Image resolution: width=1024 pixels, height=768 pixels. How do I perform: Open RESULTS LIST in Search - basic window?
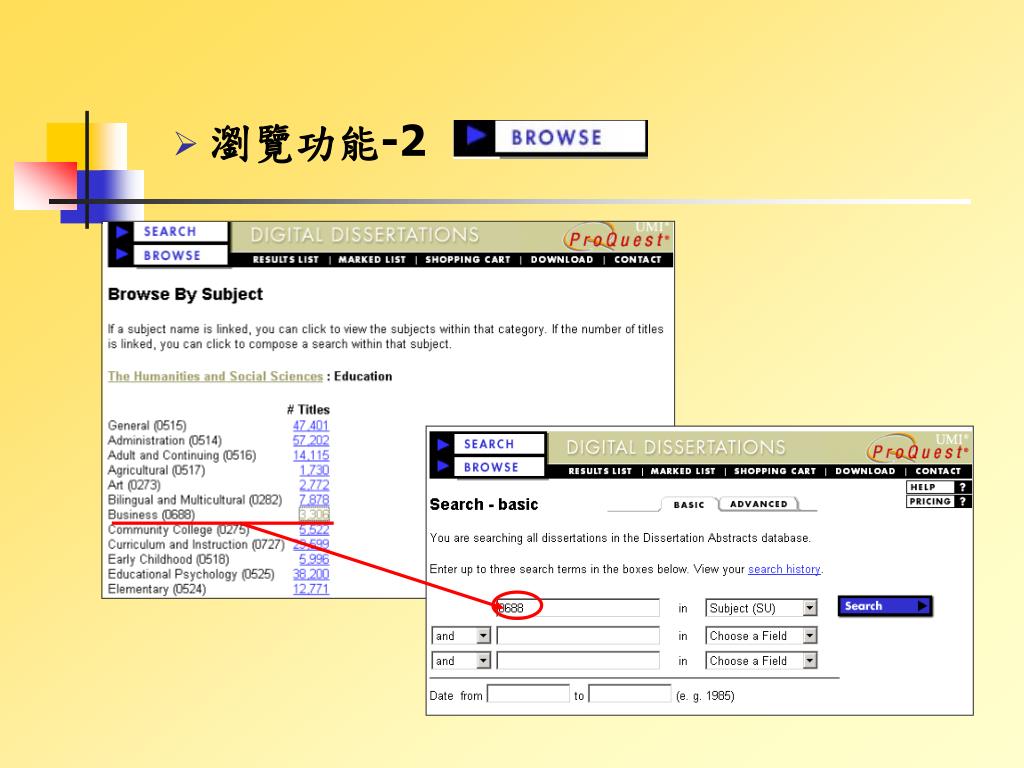600,471
